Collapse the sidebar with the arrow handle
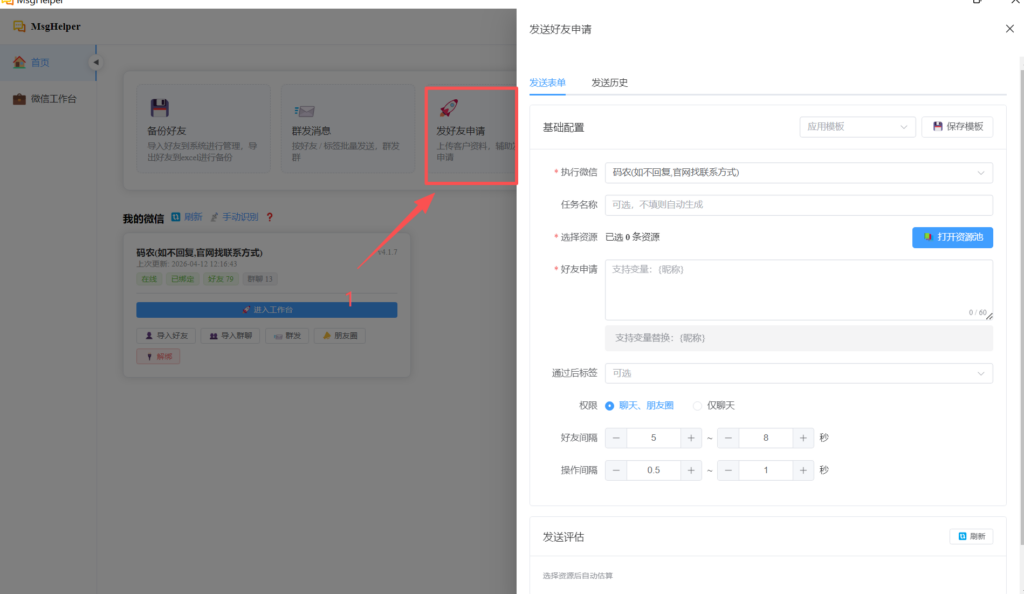Image resolution: width=1024 pixels, height=594 pixels. (96, 63)
